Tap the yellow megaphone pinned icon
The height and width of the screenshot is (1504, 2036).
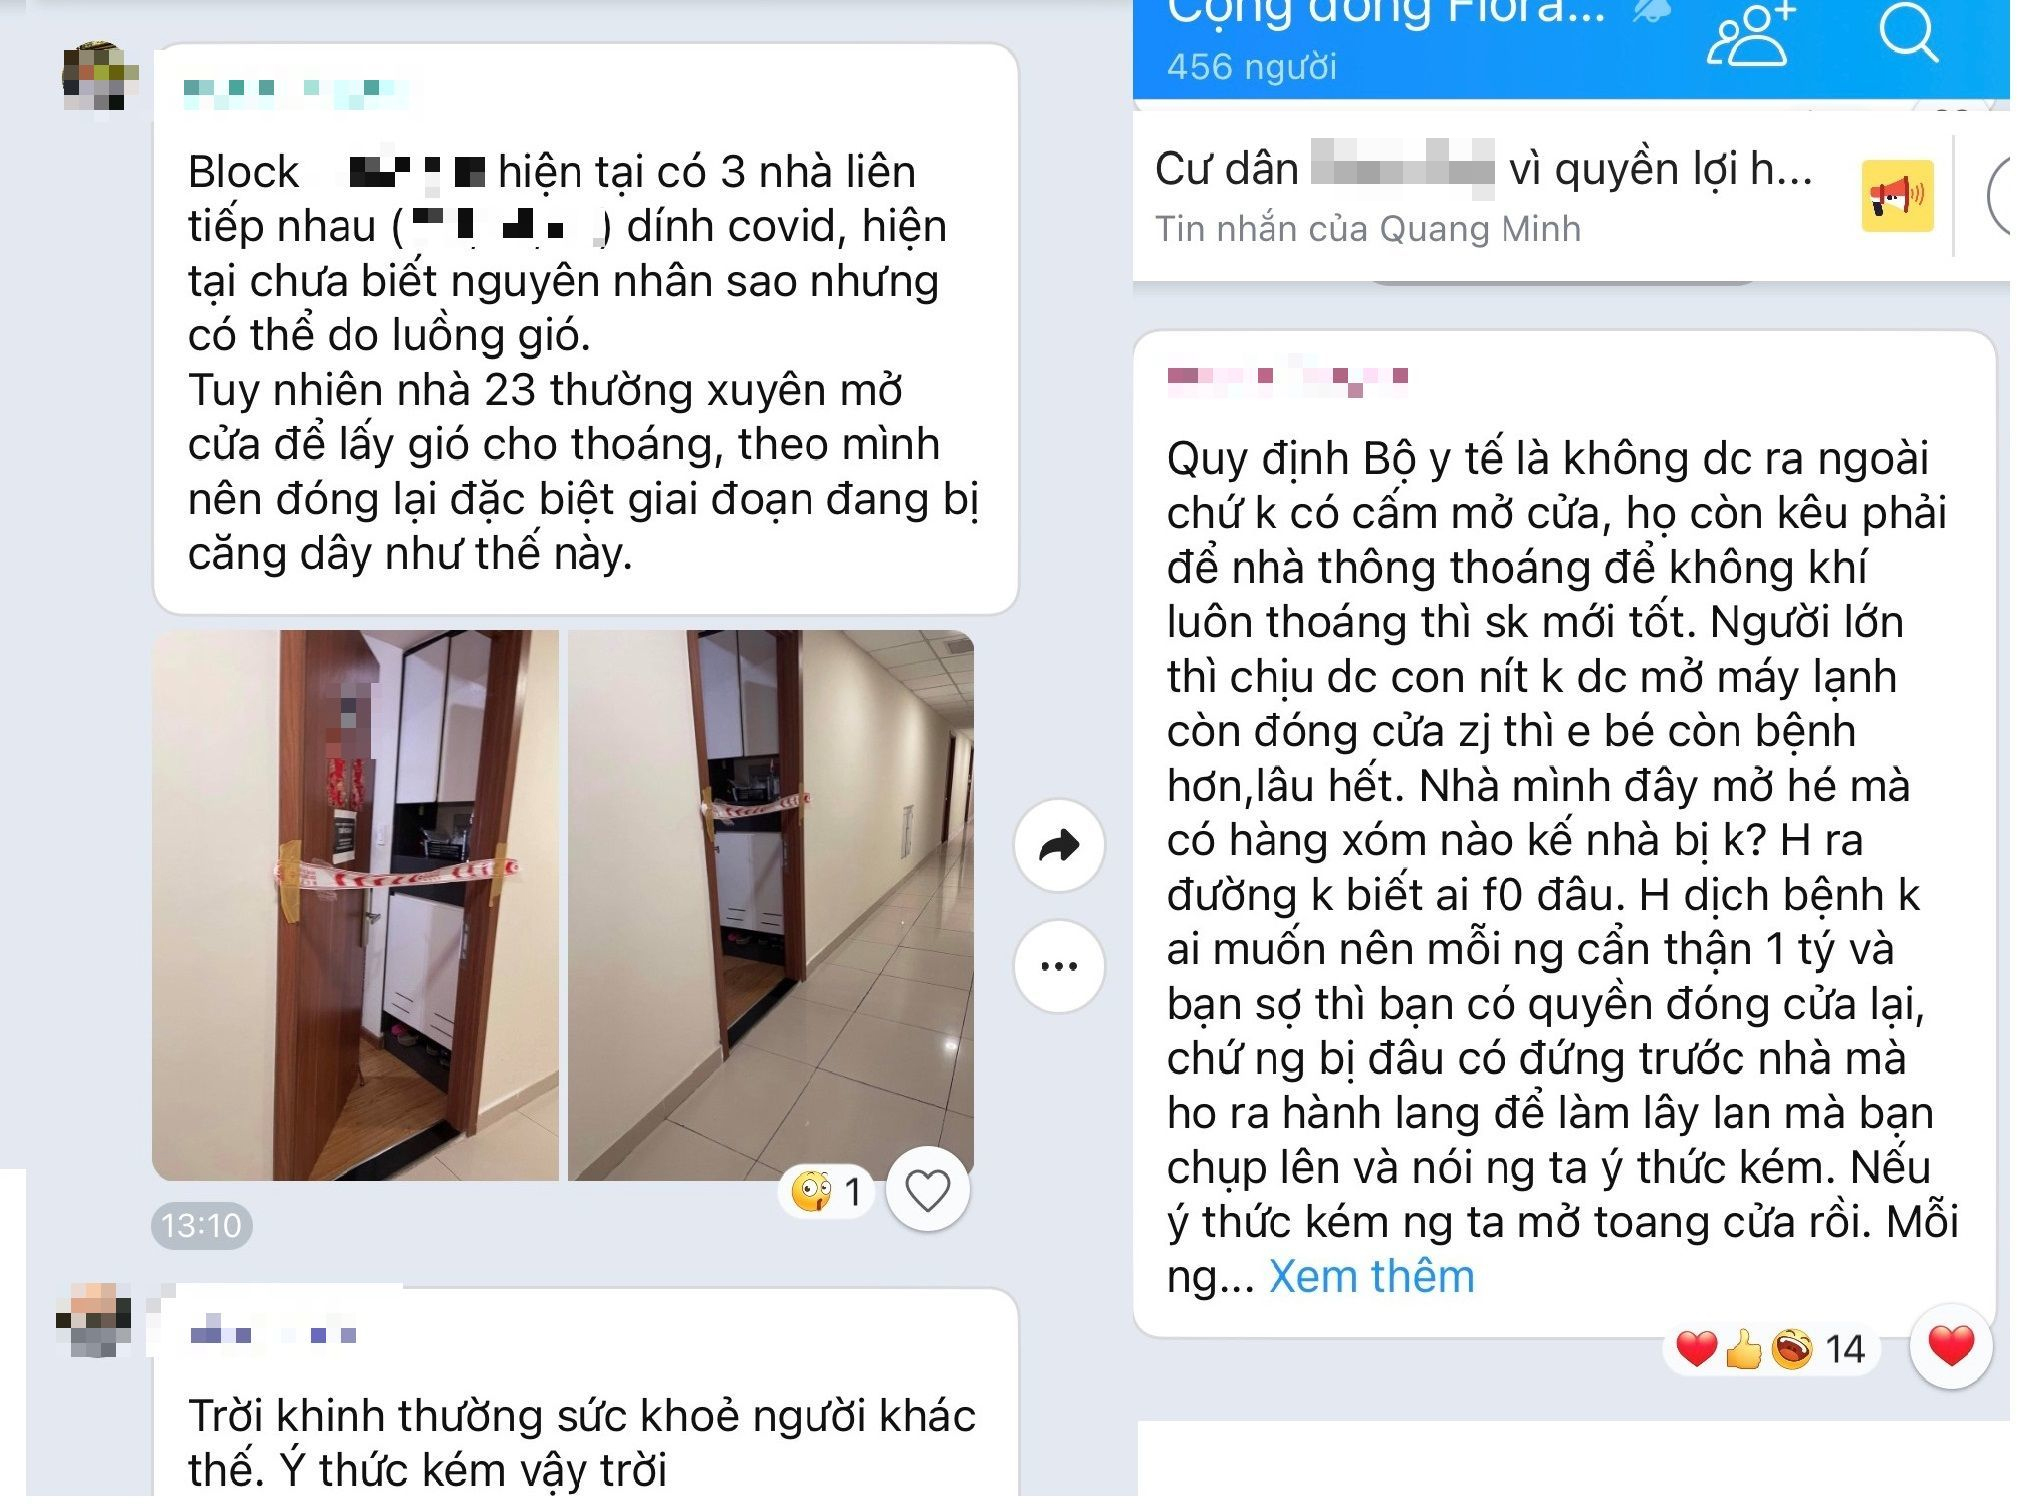pos(1897,196)
